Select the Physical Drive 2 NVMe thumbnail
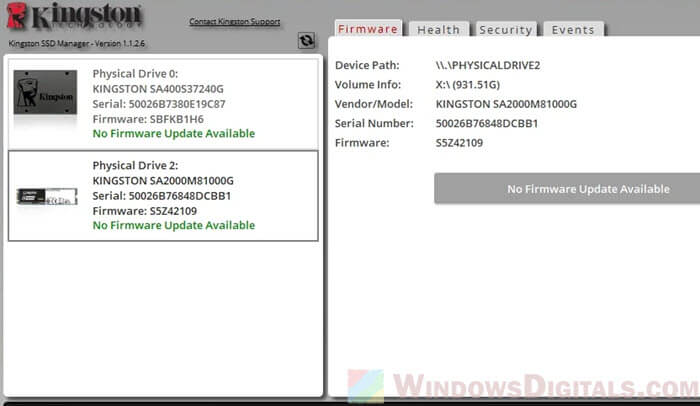The width and height of the screenshot is (700, 406). (x=47, y=197)
